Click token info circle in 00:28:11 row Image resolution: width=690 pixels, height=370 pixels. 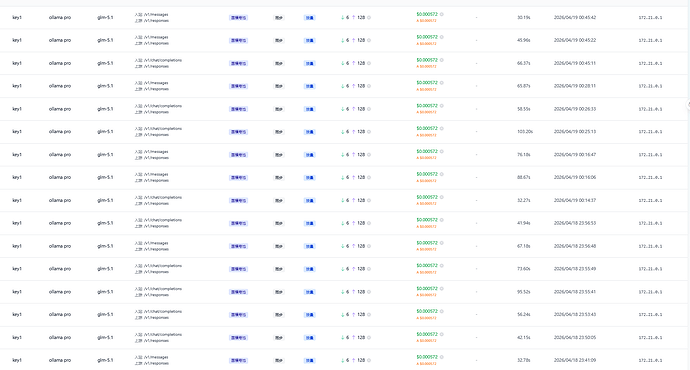pyautogui.click(x=369, y=86)
